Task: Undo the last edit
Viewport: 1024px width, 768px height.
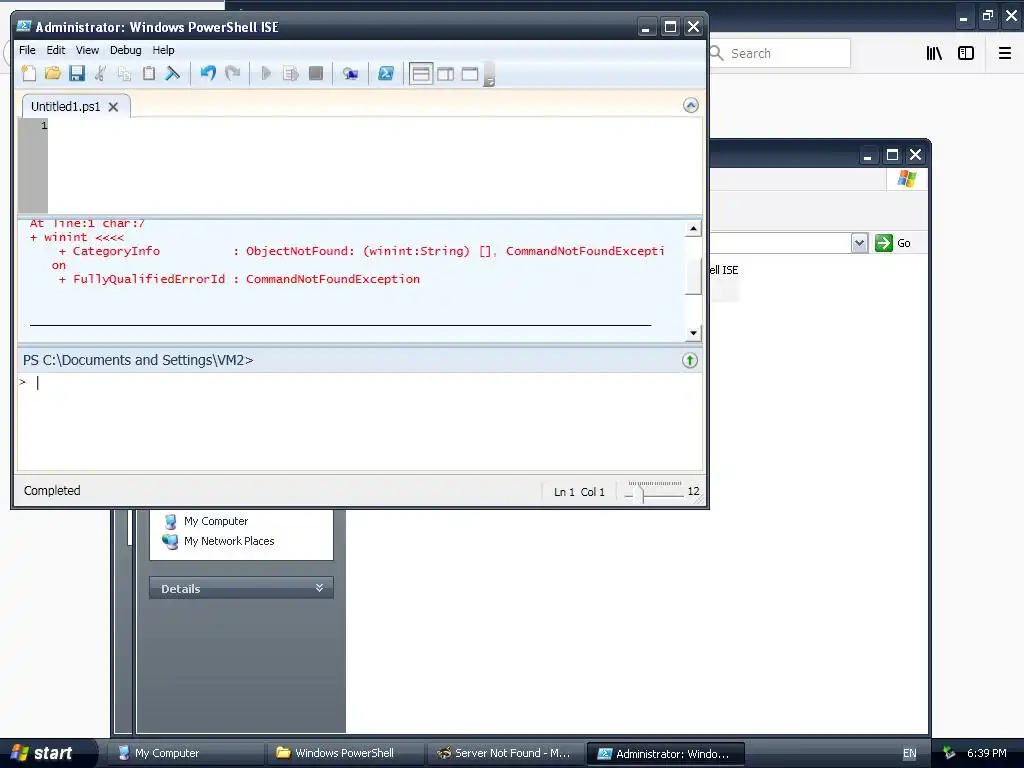Action: pyautogui.click(x=208, y=74)
